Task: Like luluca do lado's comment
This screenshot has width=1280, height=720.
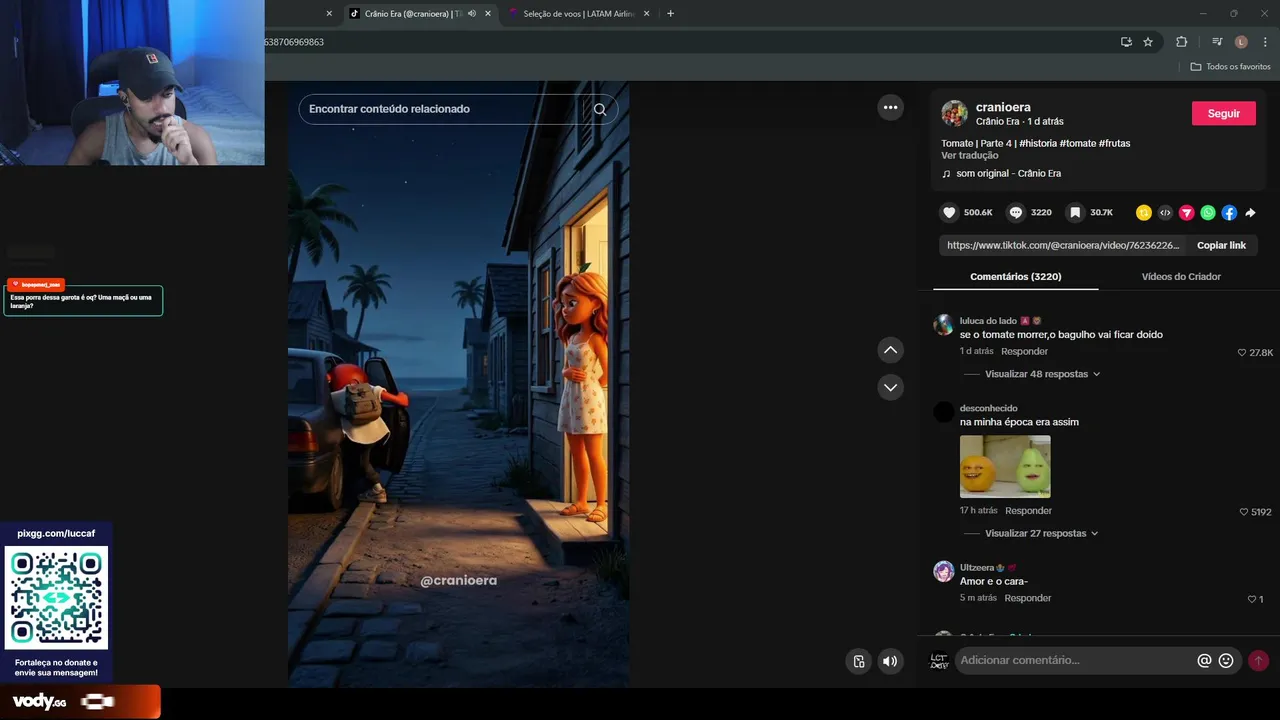Action: [x=1242, y=353]
